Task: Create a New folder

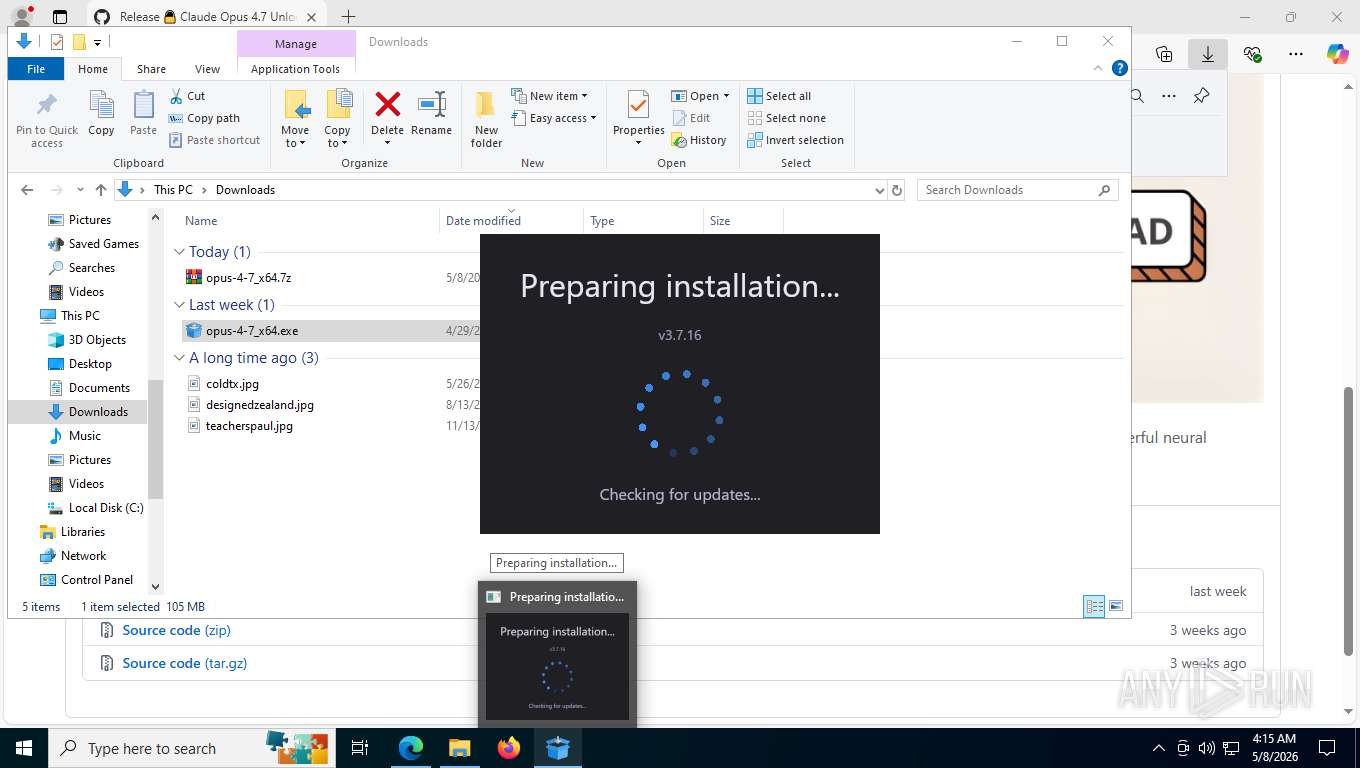Action: tap(486, 119)
